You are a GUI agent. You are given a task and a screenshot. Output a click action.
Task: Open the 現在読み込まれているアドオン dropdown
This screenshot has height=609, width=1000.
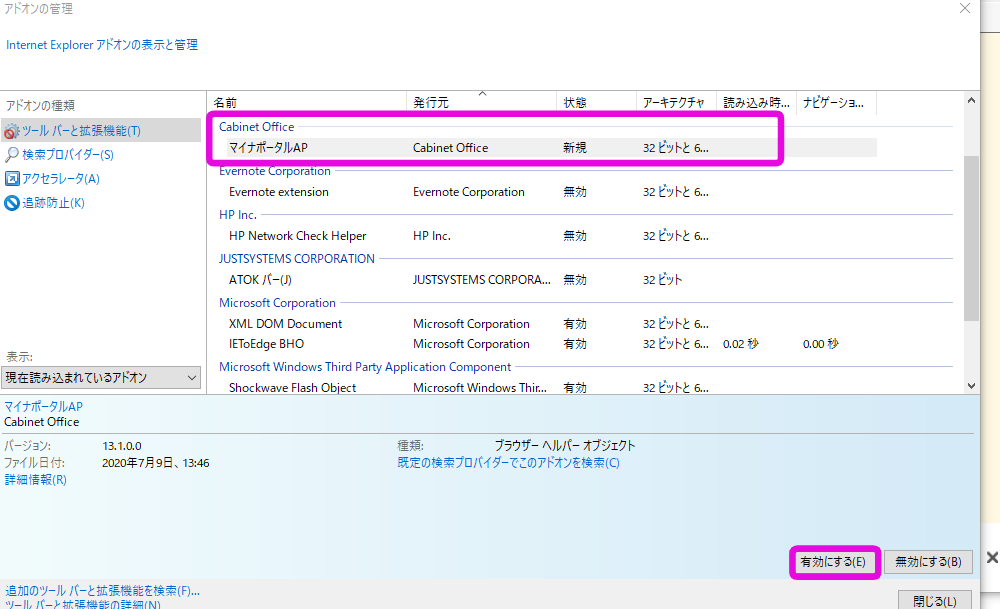(101, 378)
